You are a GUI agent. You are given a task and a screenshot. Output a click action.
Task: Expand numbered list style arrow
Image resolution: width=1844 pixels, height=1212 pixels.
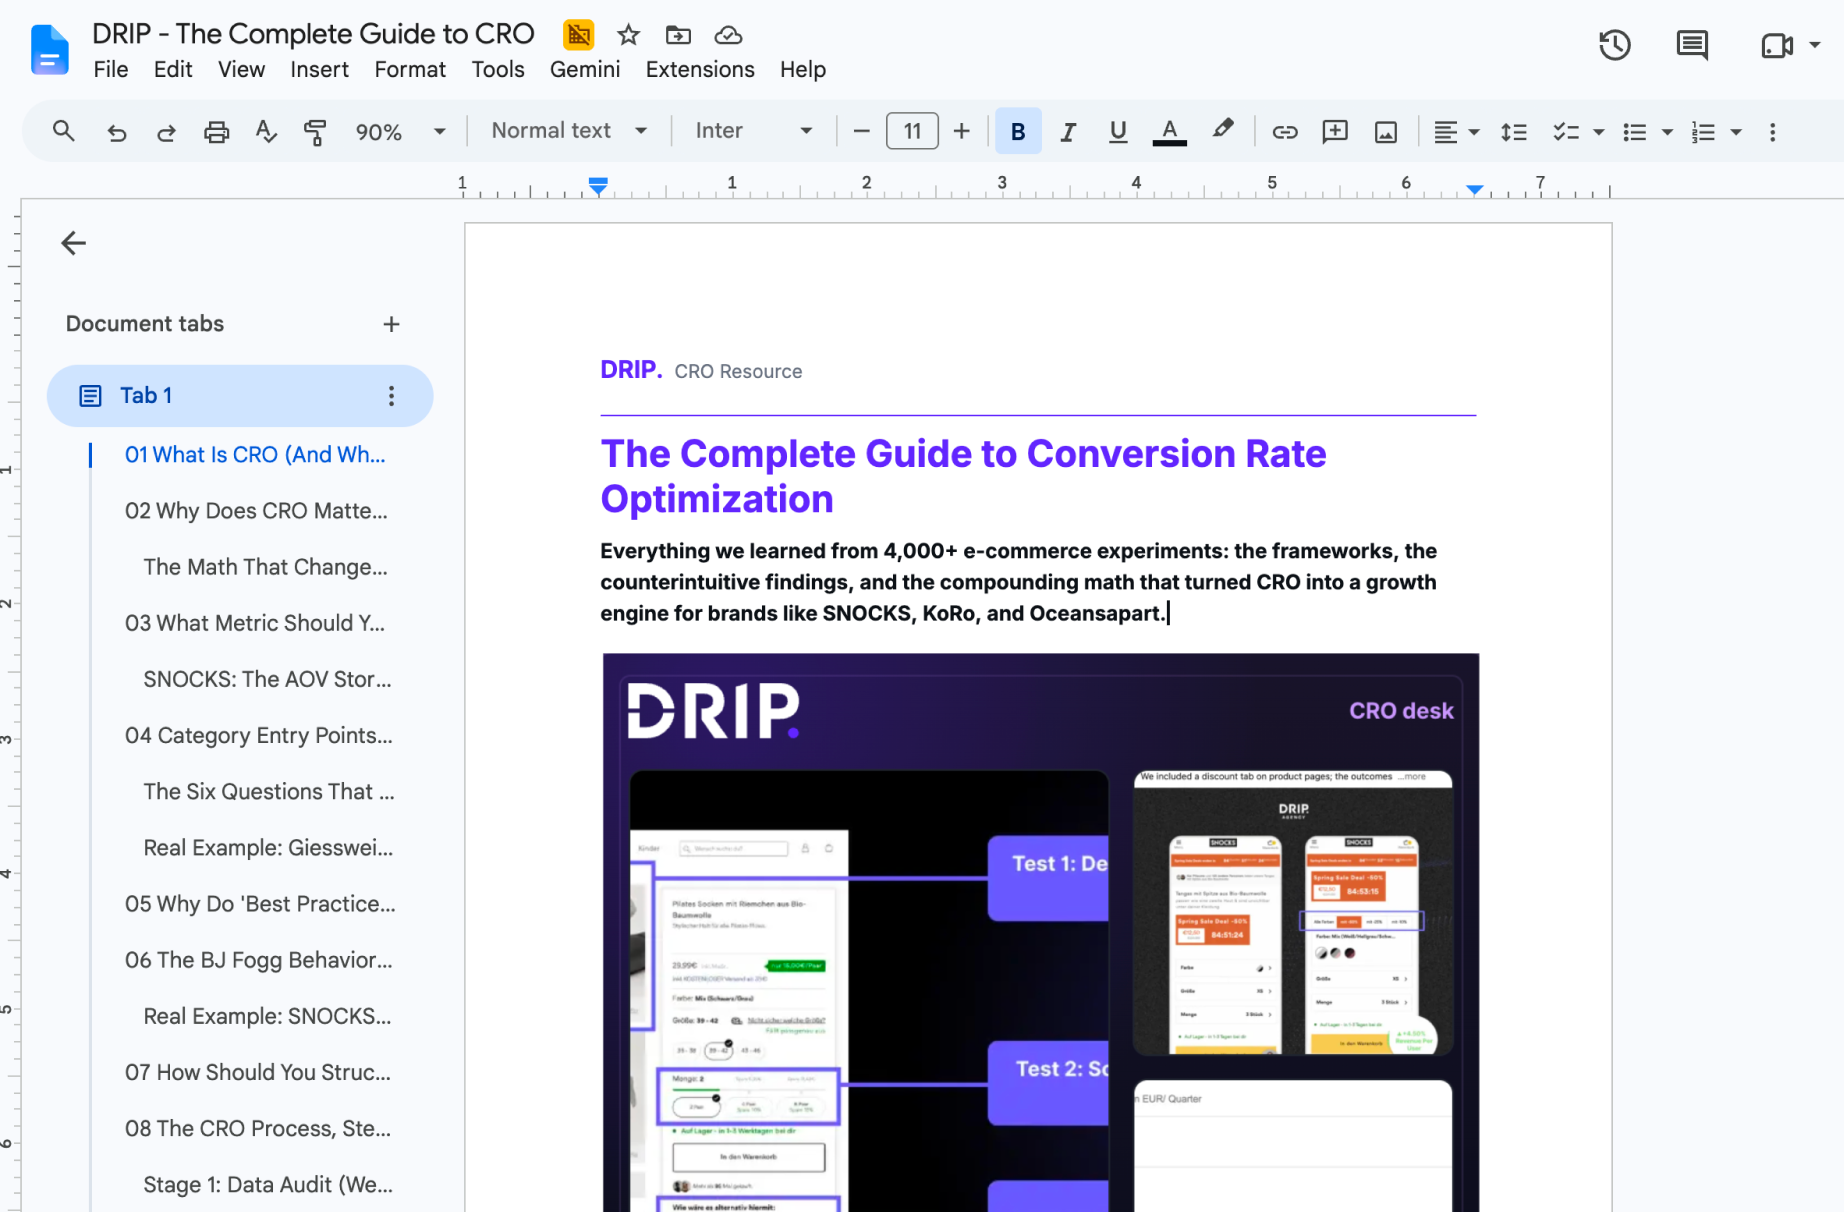tap(1736, 132)
